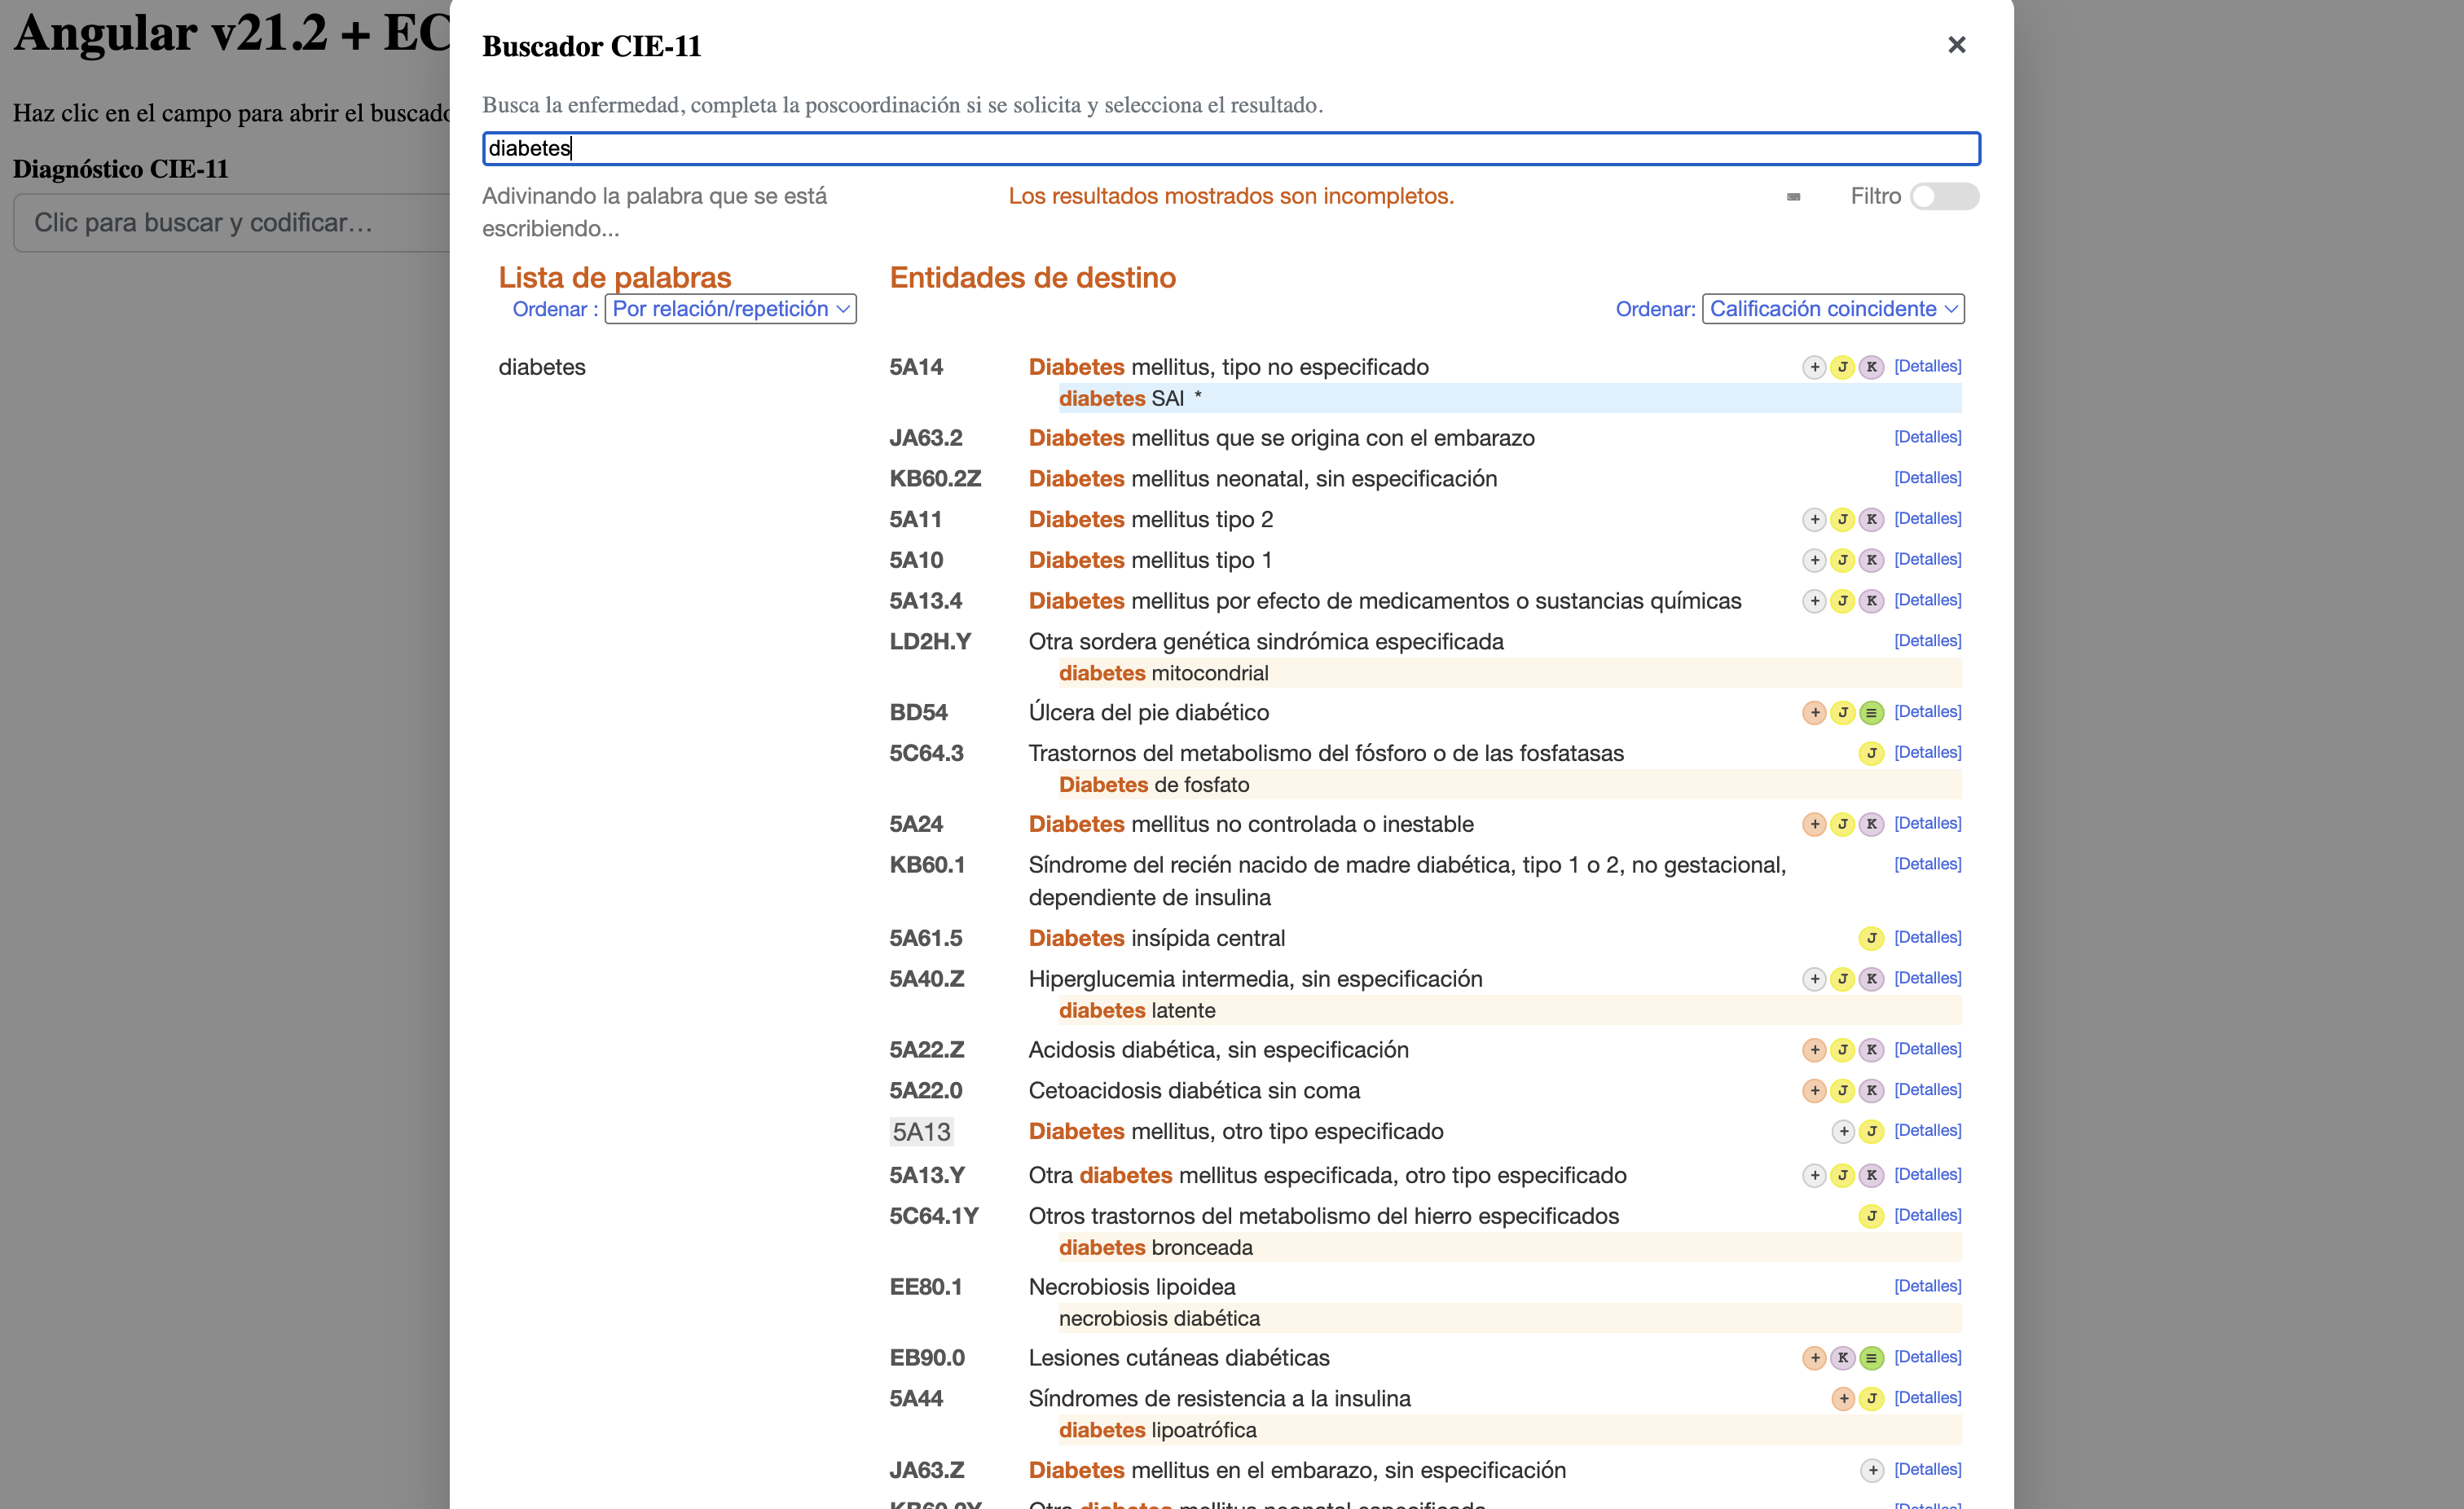
Task: Click the small gray indicator beside Filtro
Action: coord(1793,197)
